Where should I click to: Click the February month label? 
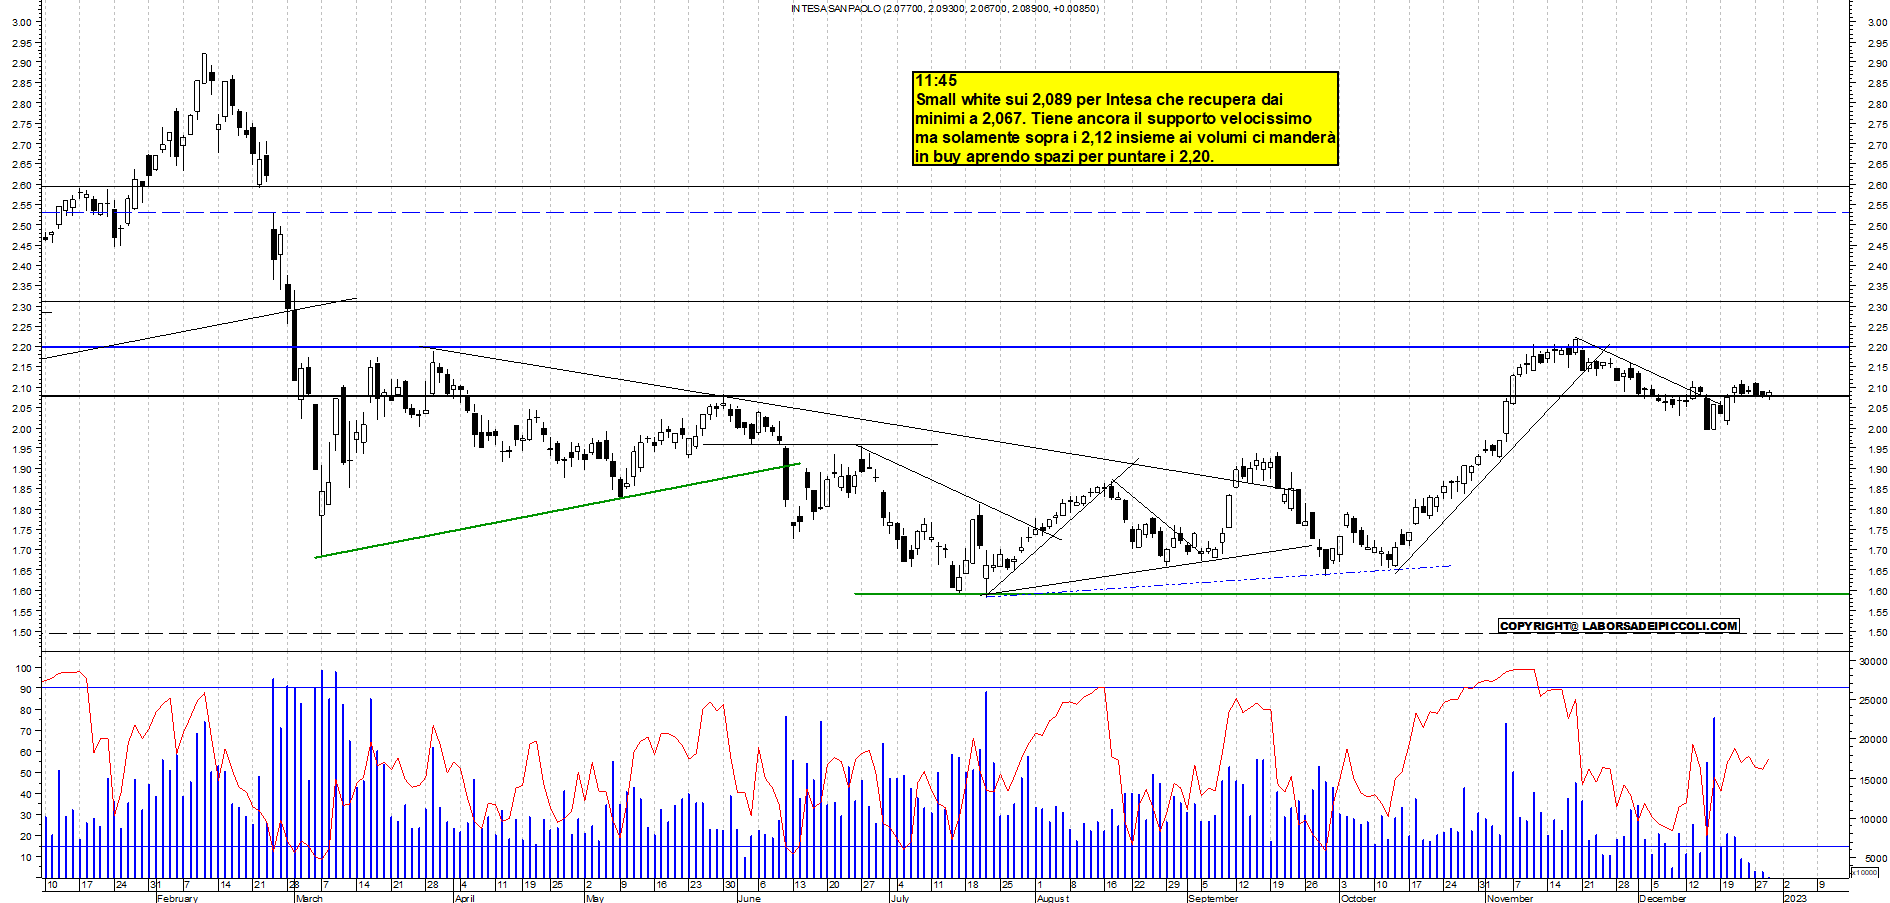[177, 898]
